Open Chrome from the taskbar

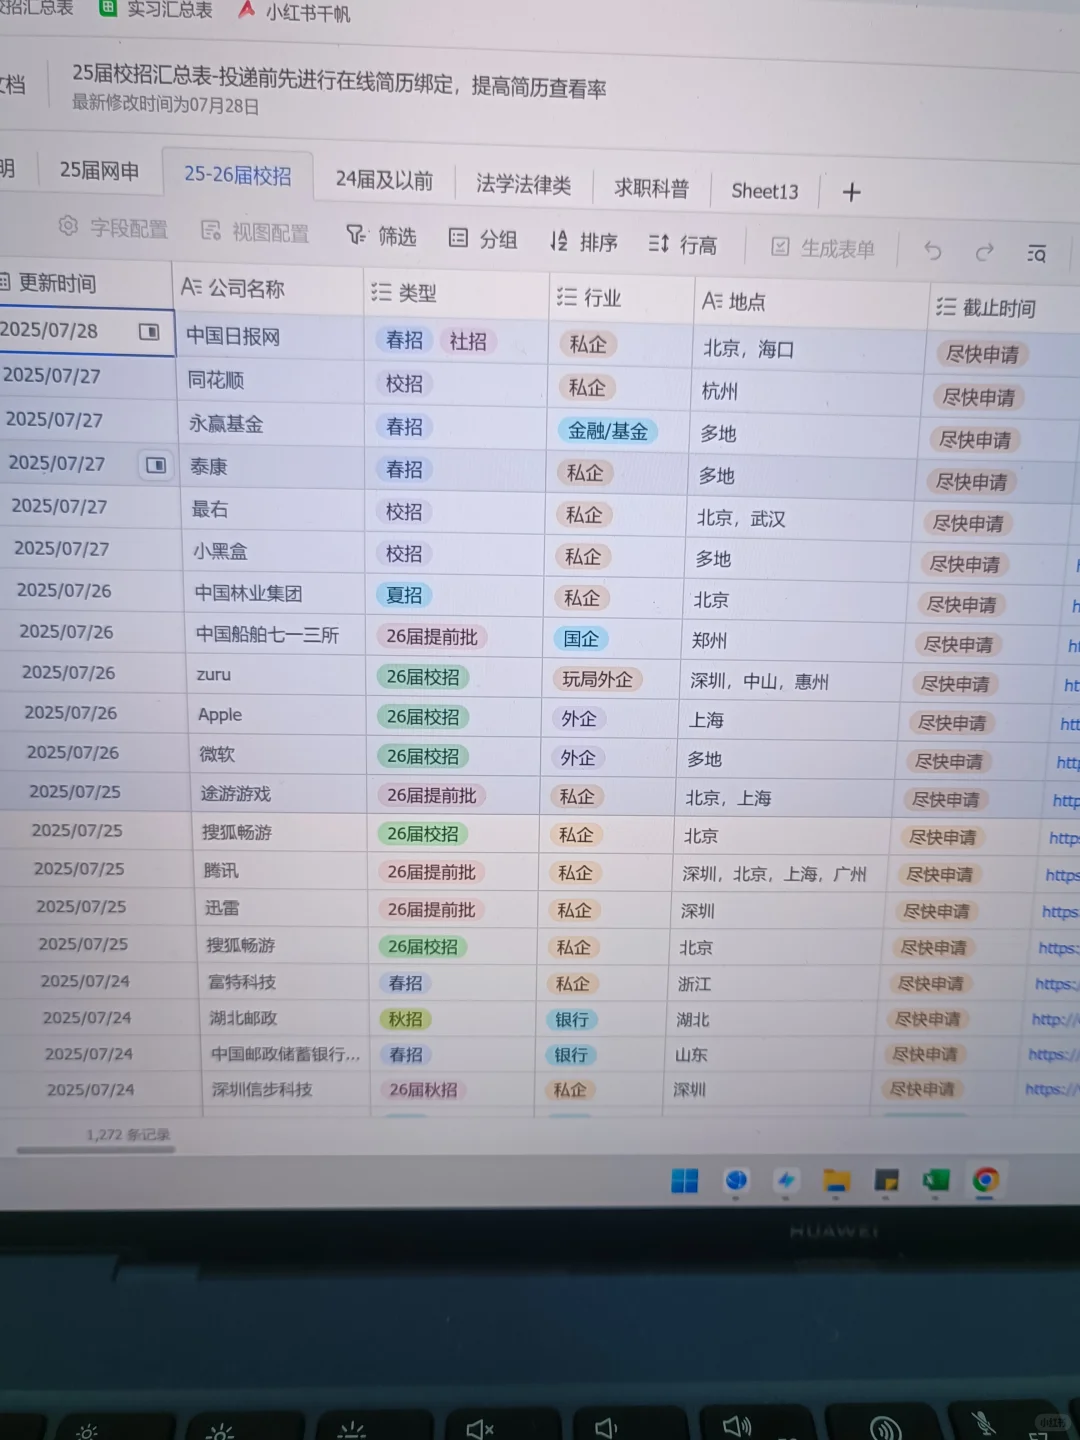coord(986,1182)
